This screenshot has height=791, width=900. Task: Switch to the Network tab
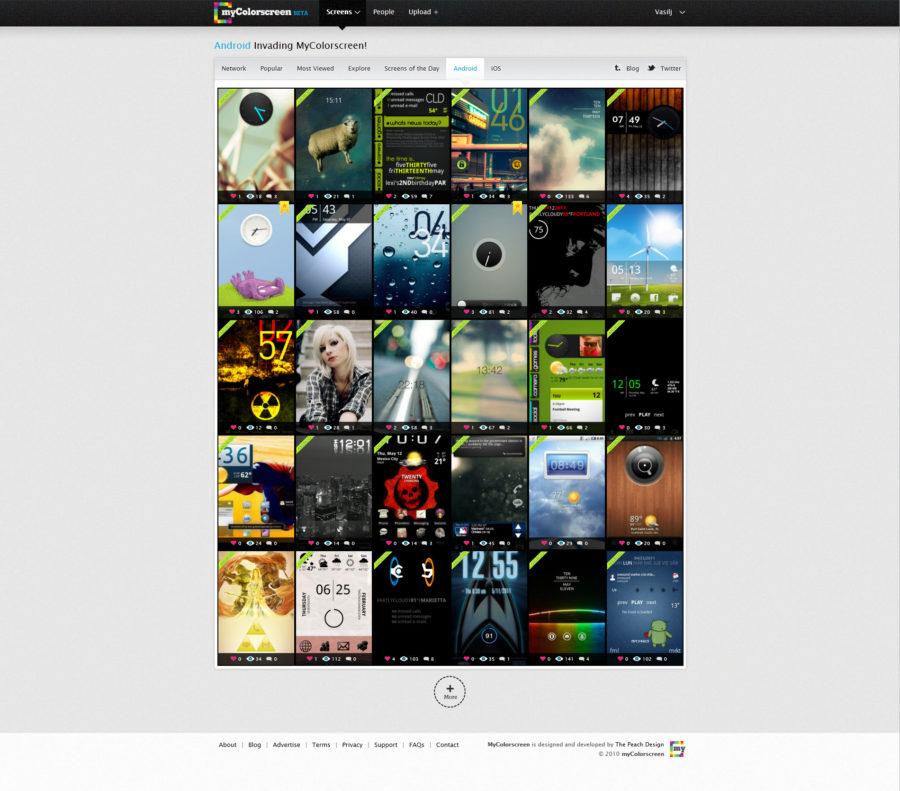coord(234,68)
